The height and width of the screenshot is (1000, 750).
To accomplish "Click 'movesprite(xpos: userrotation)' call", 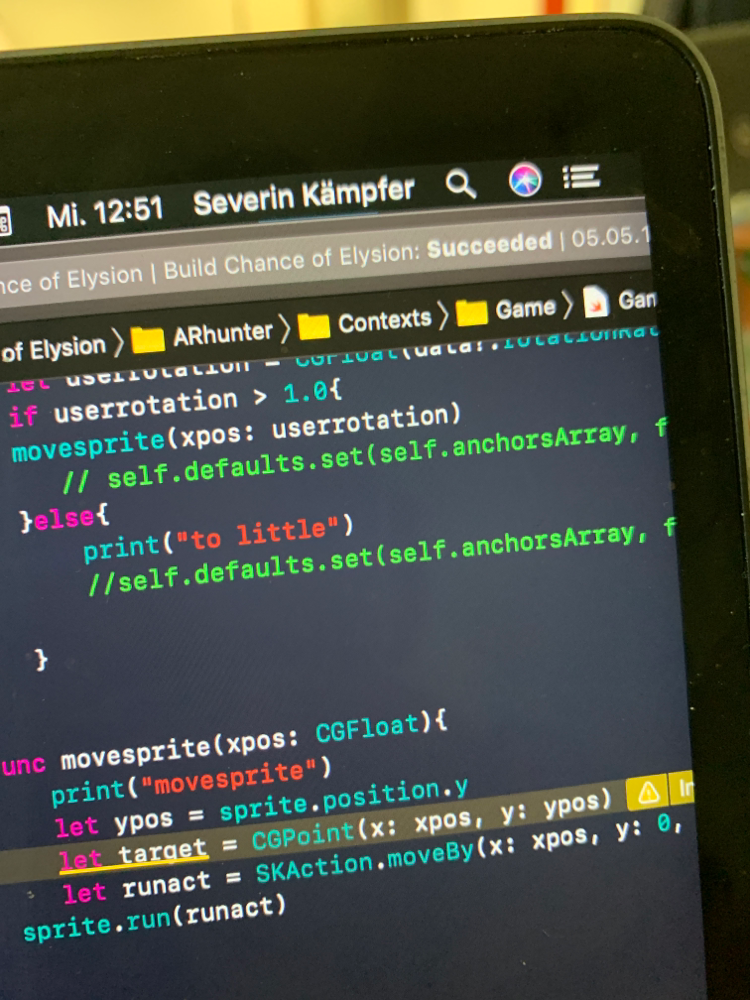I will 236,432.
